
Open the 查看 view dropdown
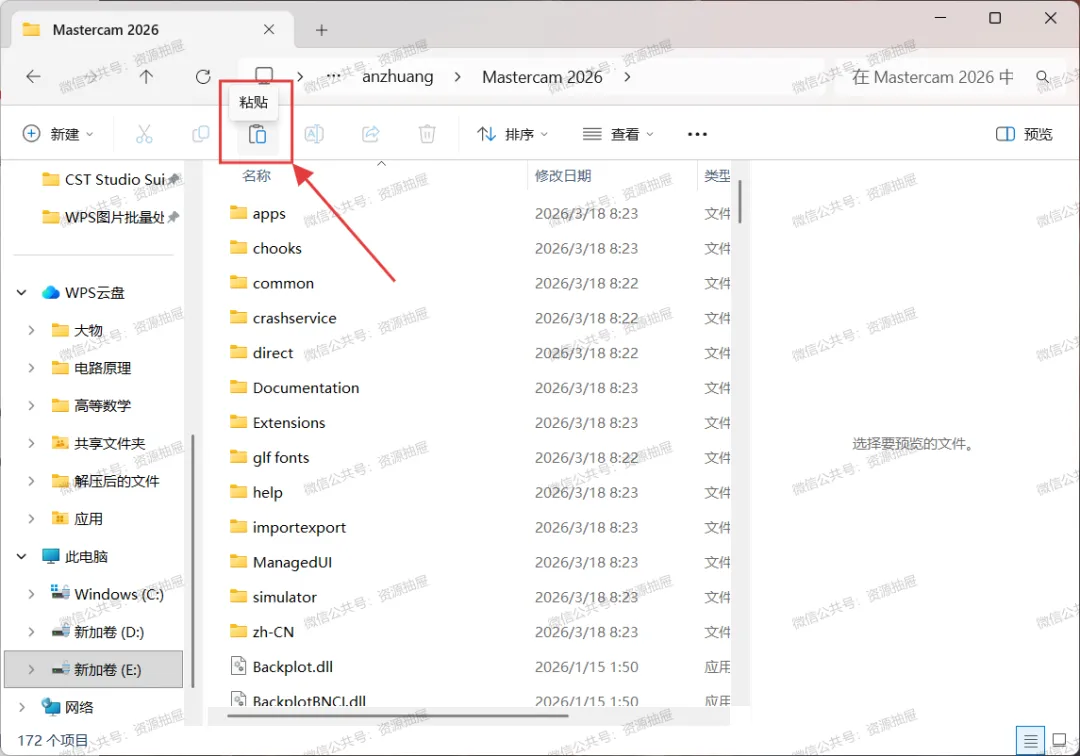618,134
